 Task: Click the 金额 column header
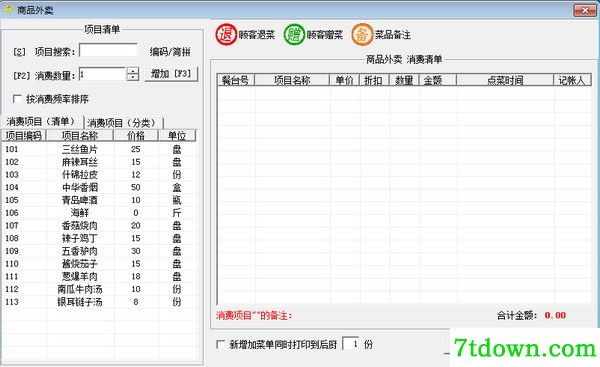tap(437, 80)
